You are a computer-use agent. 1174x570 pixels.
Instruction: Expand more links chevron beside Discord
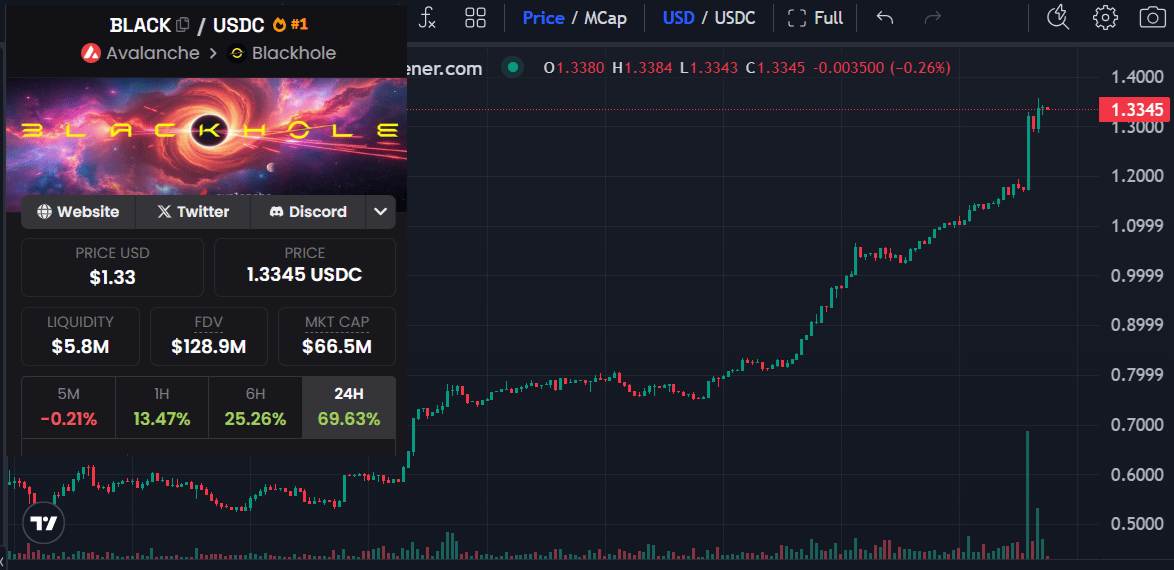point(380,212)
